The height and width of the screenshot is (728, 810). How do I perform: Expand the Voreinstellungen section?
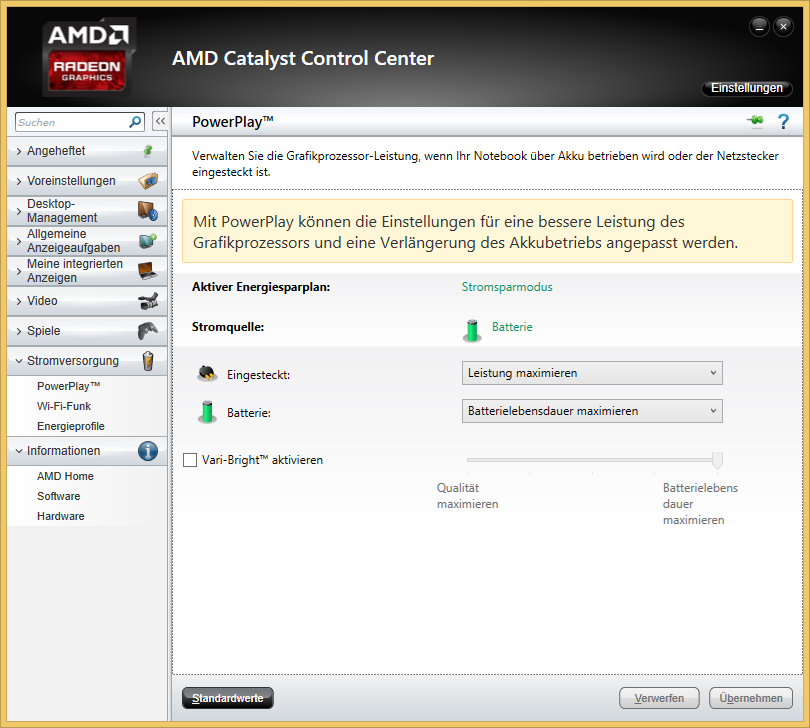(70, 181)
